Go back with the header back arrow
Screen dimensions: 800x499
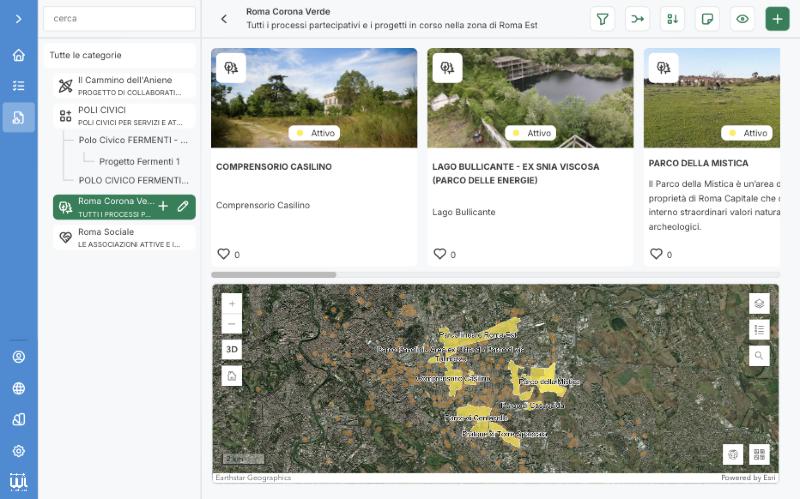224,19
